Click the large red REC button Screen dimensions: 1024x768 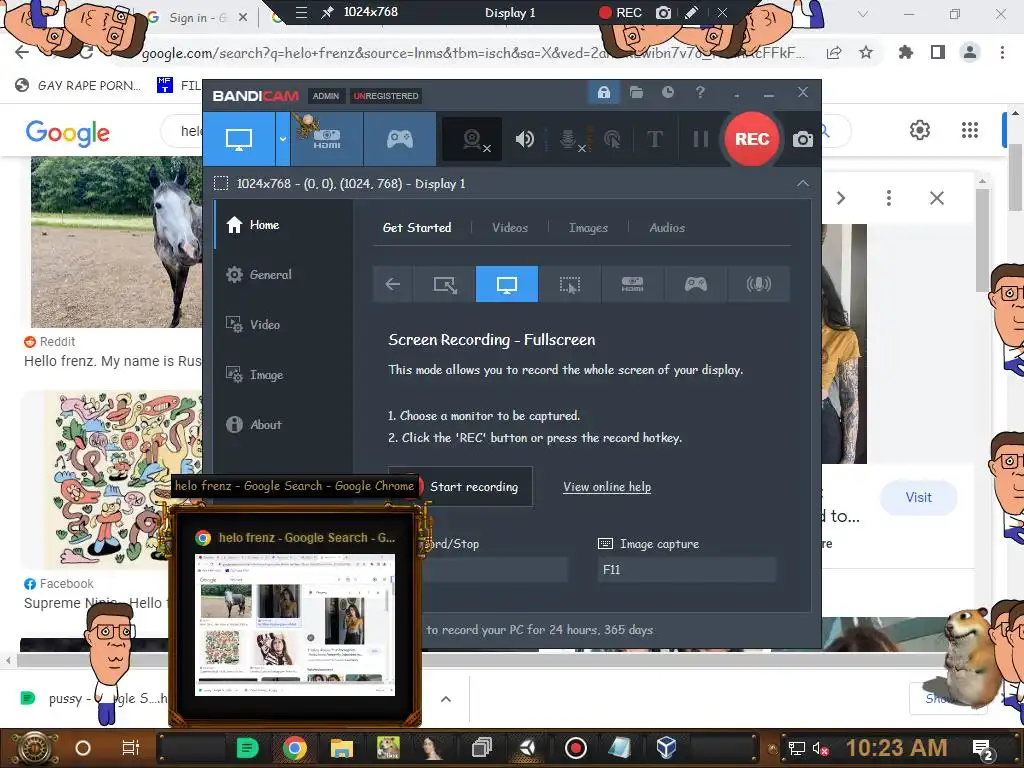point(752,139)
